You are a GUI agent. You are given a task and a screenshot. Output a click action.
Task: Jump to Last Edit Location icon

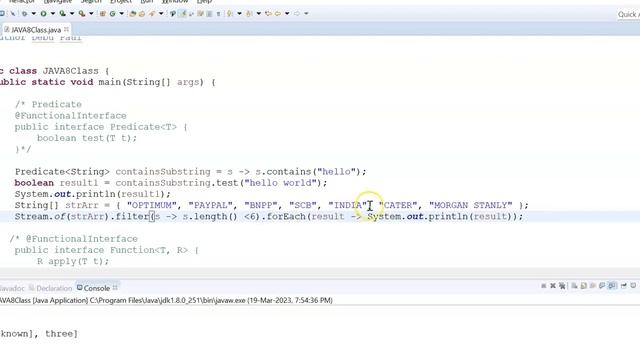[268, 13]
